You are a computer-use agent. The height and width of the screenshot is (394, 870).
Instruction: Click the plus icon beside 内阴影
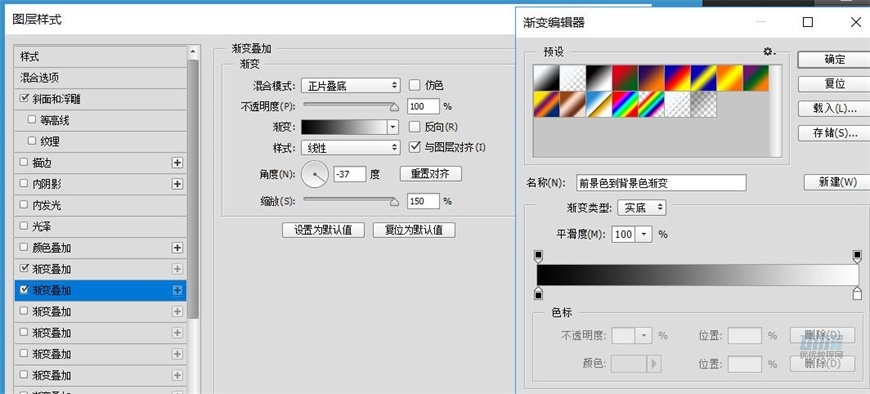pos(177,184)
